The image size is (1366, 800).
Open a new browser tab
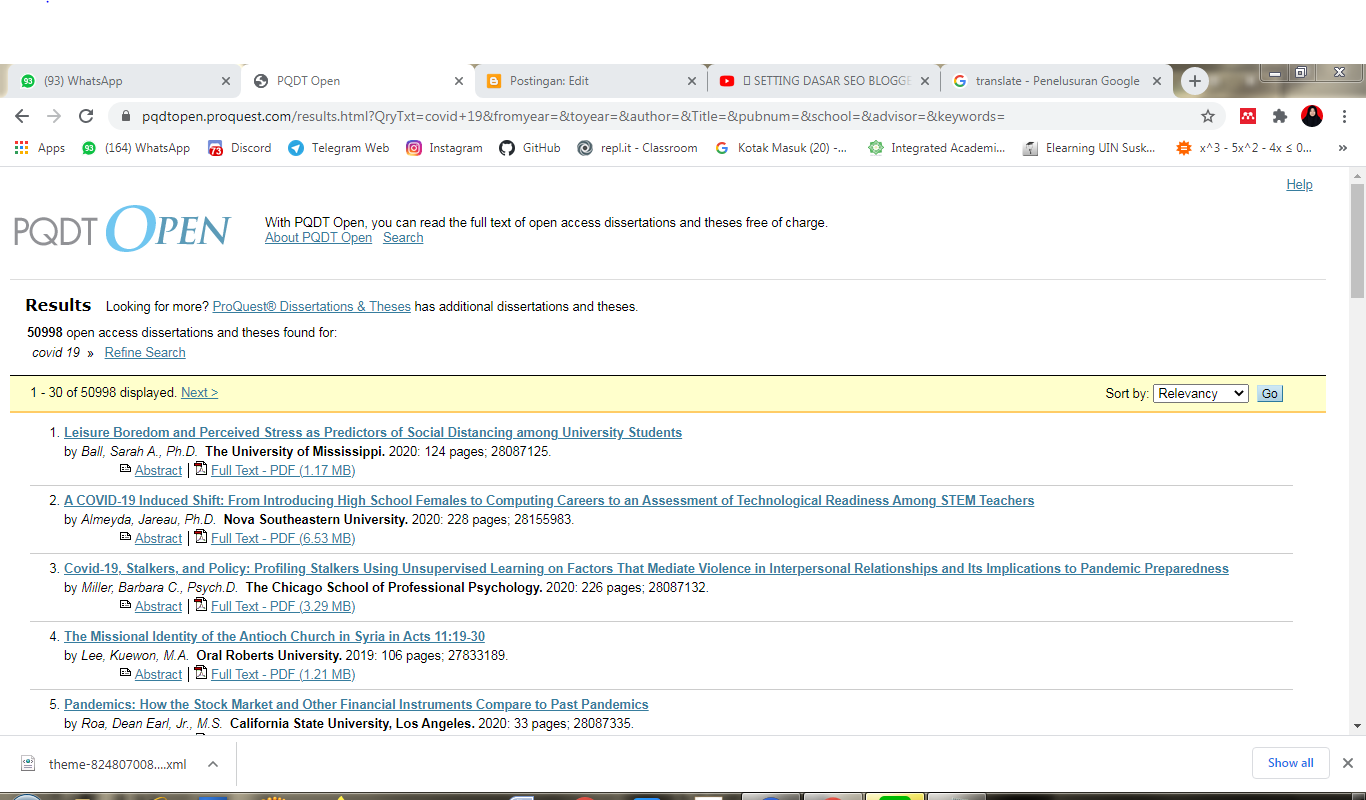1194,81
